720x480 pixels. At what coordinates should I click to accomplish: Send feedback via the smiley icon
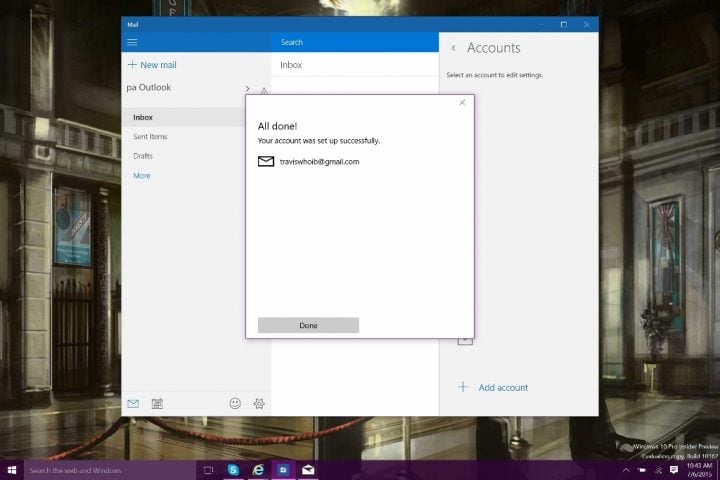pos(235,403)
